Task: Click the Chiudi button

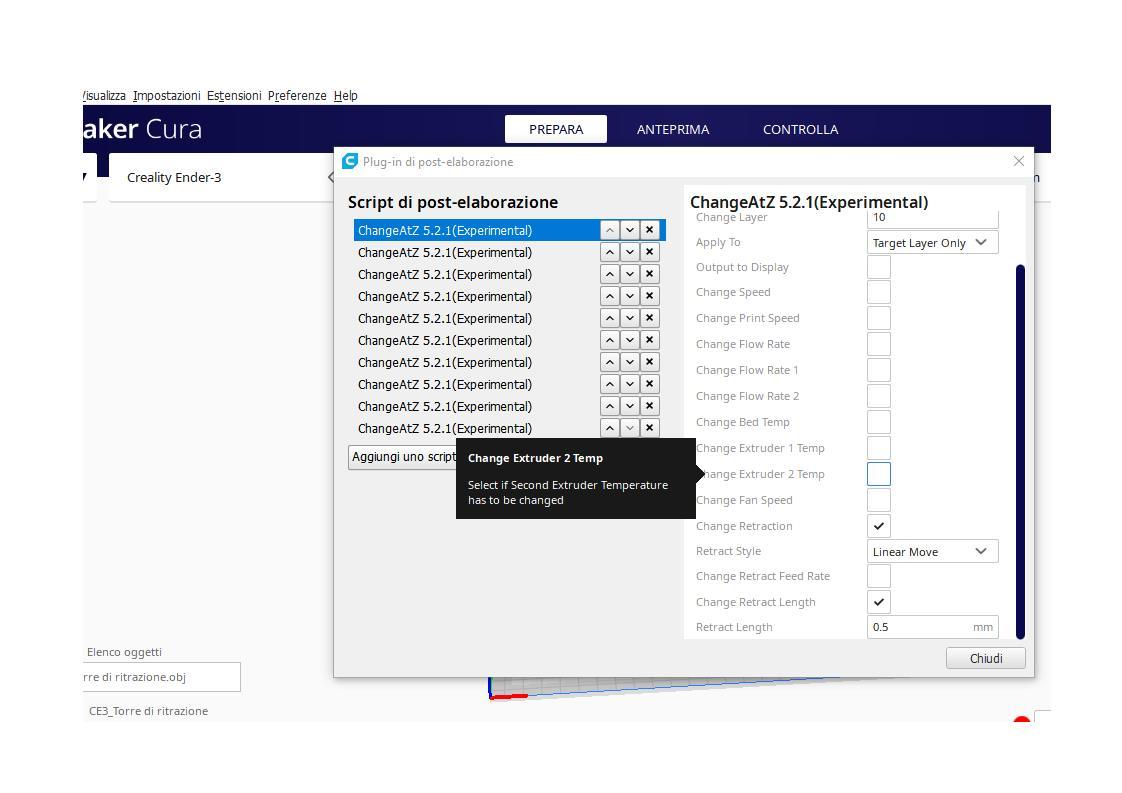Action: coord(985,658)
